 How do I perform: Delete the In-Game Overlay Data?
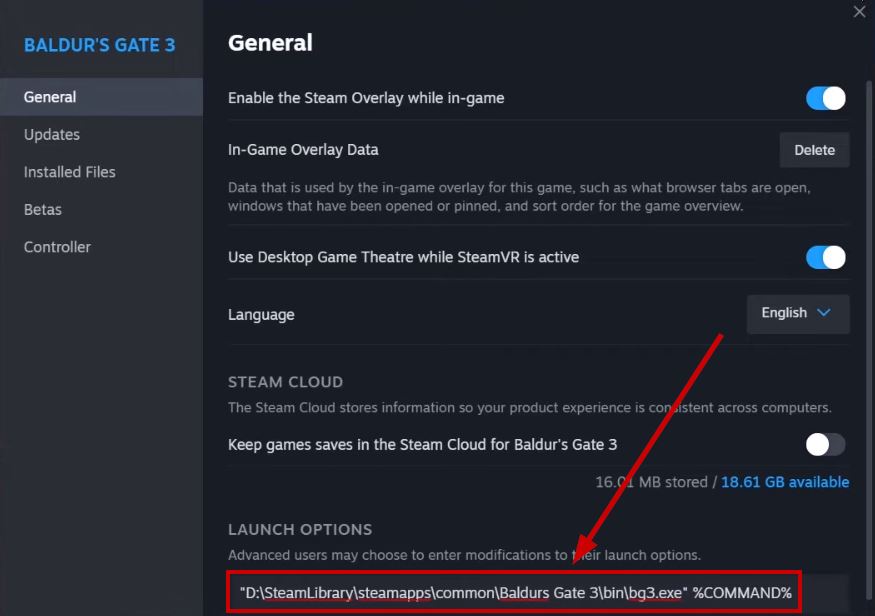(814, 150)
